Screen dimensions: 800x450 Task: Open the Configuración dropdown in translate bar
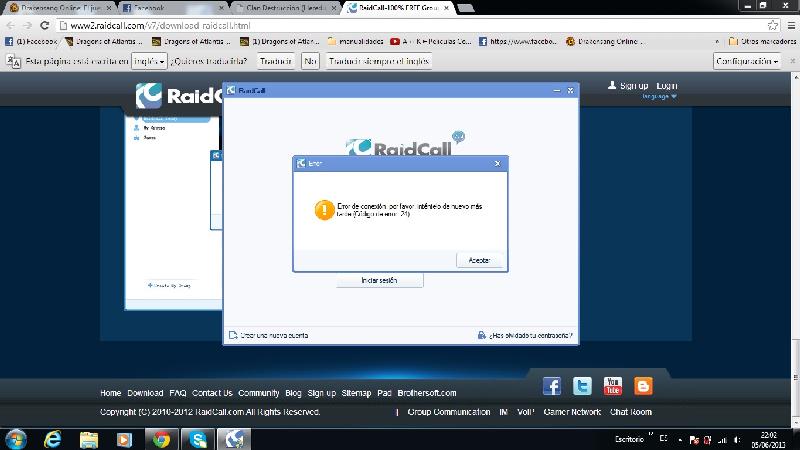747,61
